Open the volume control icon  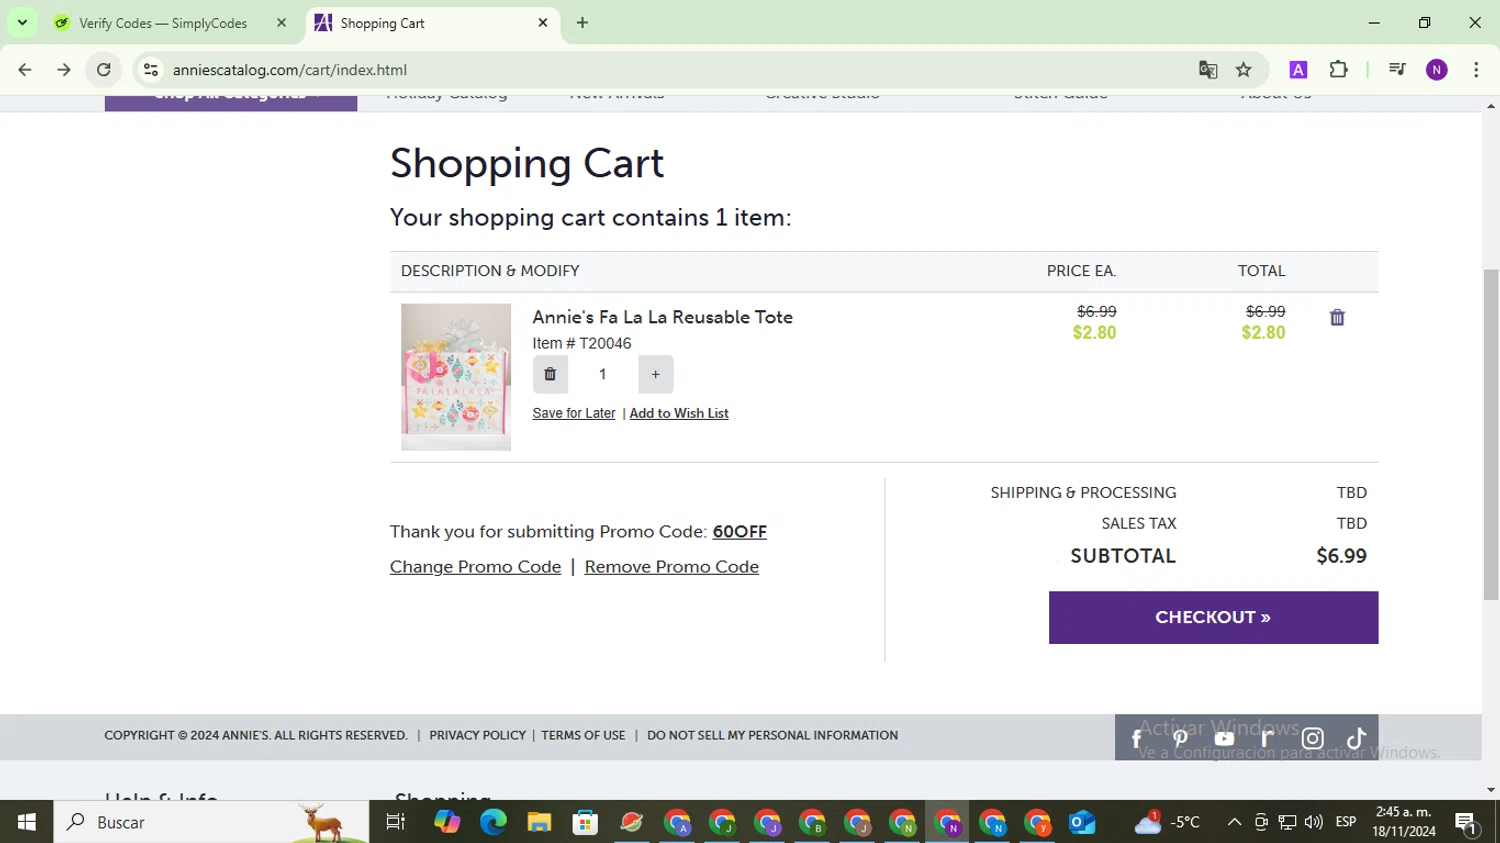tap(1314, 822)
